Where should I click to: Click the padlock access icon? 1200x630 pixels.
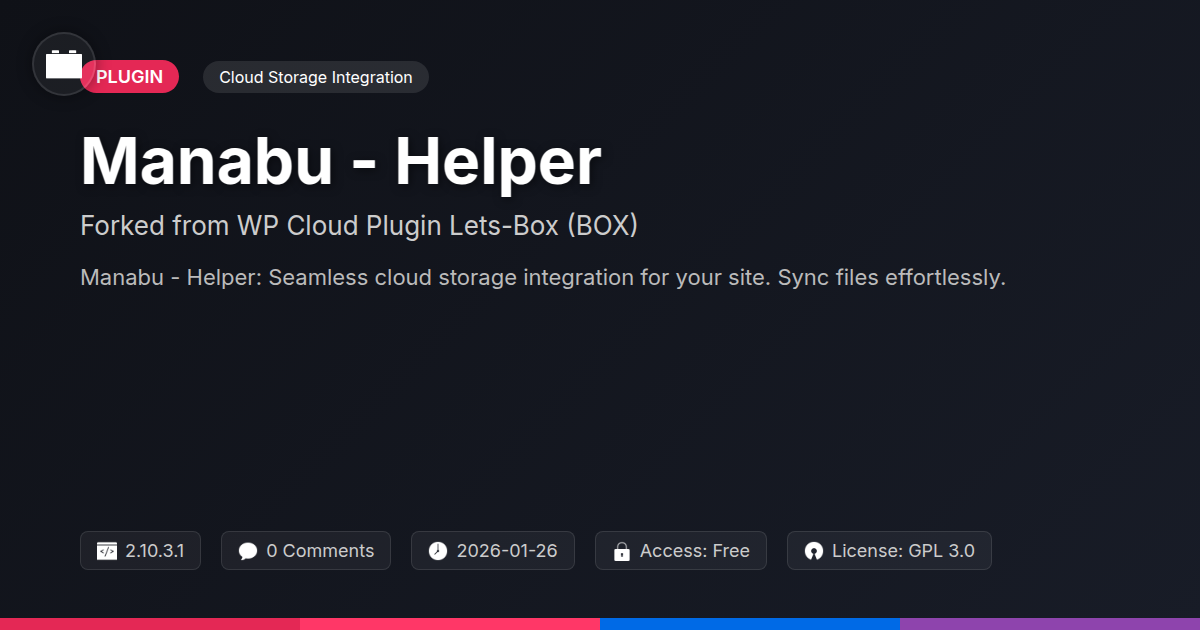622,551
